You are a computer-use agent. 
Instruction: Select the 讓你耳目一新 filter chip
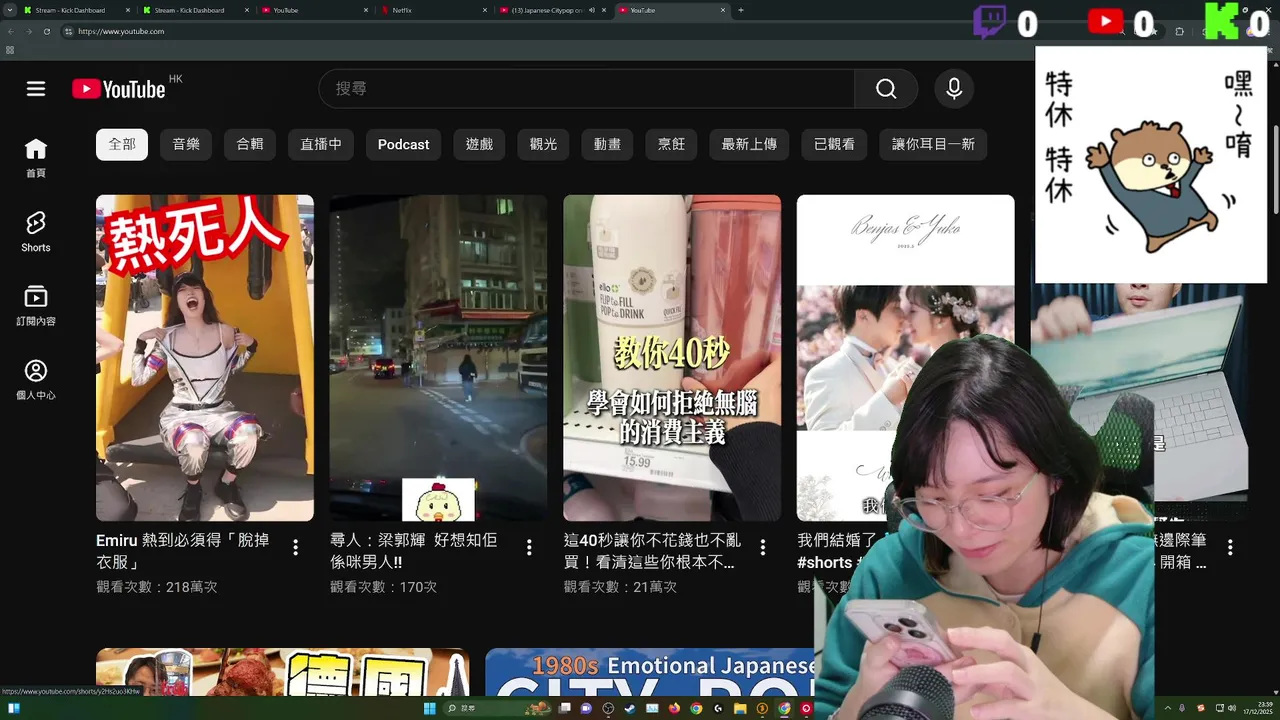coord(933,144)
